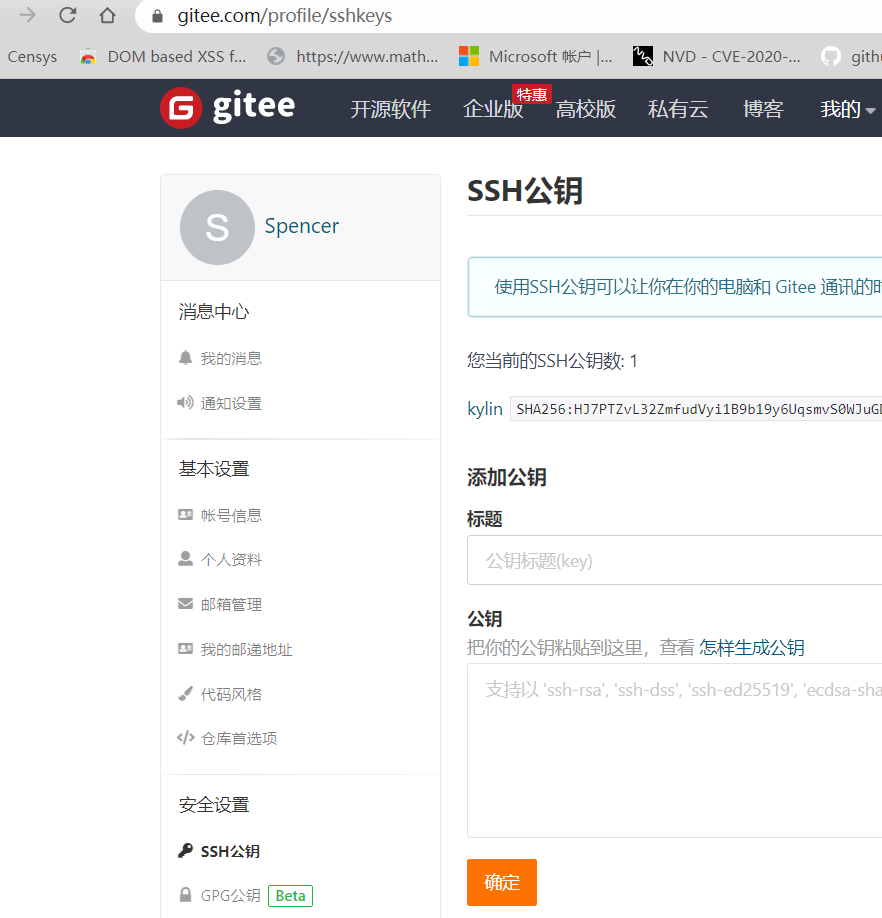Focus the 公钥标题(key) title field

pos(674,560)
